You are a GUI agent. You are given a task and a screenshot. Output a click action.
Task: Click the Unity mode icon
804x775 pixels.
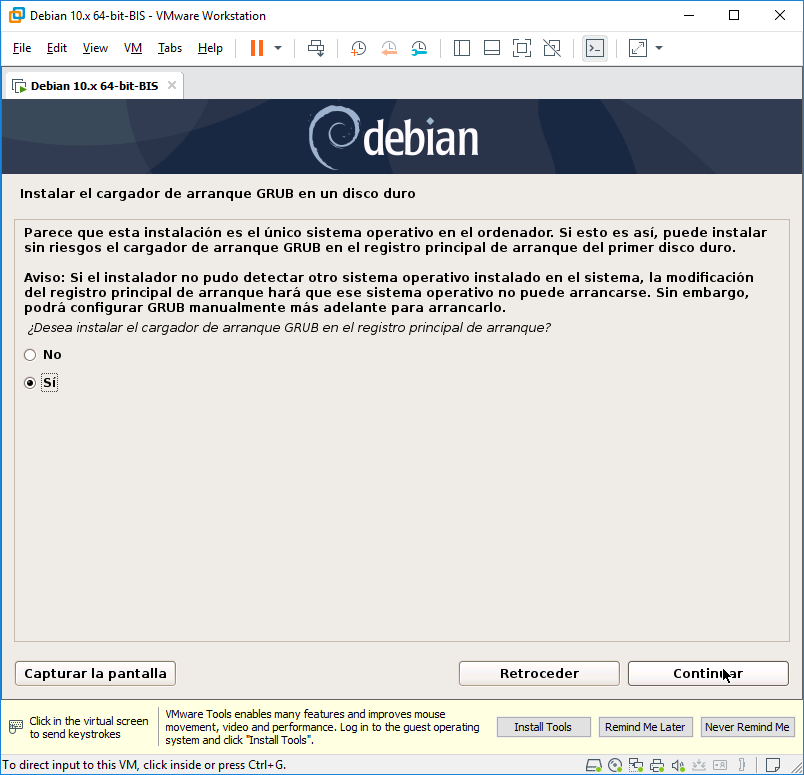[x=552, y=48]
